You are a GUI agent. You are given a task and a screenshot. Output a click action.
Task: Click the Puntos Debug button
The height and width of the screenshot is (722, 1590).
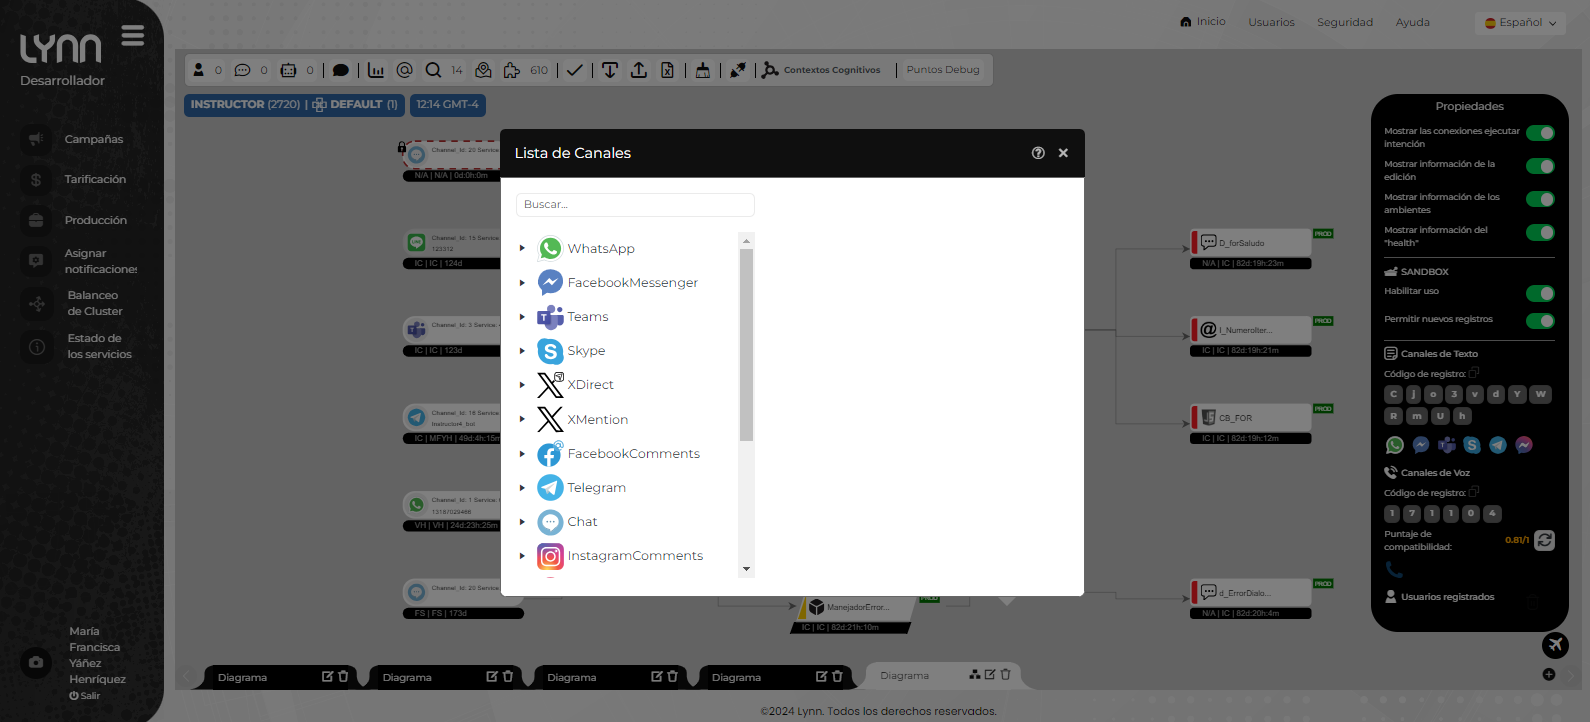click(943, 70)
